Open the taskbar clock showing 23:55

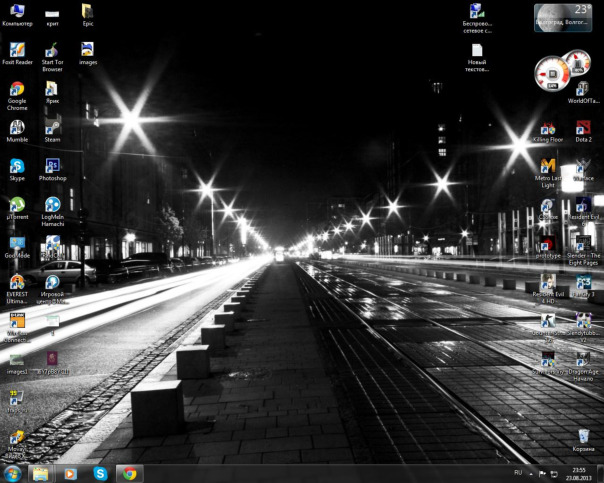click(x=579, y=473)
